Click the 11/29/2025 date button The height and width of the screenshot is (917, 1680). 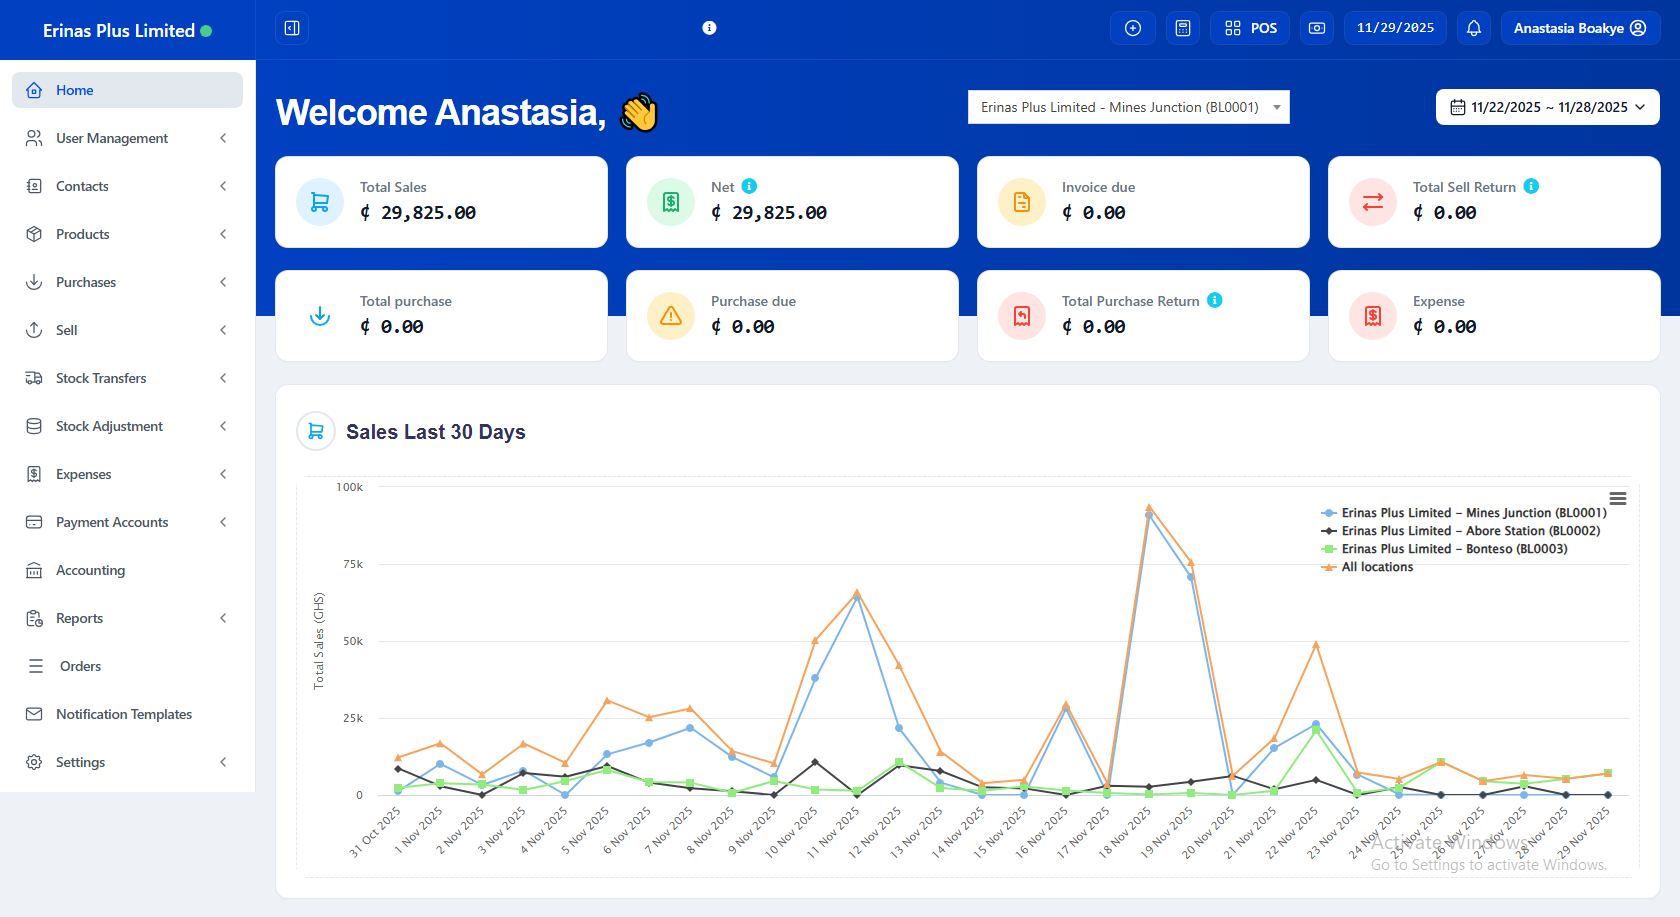1395,28
